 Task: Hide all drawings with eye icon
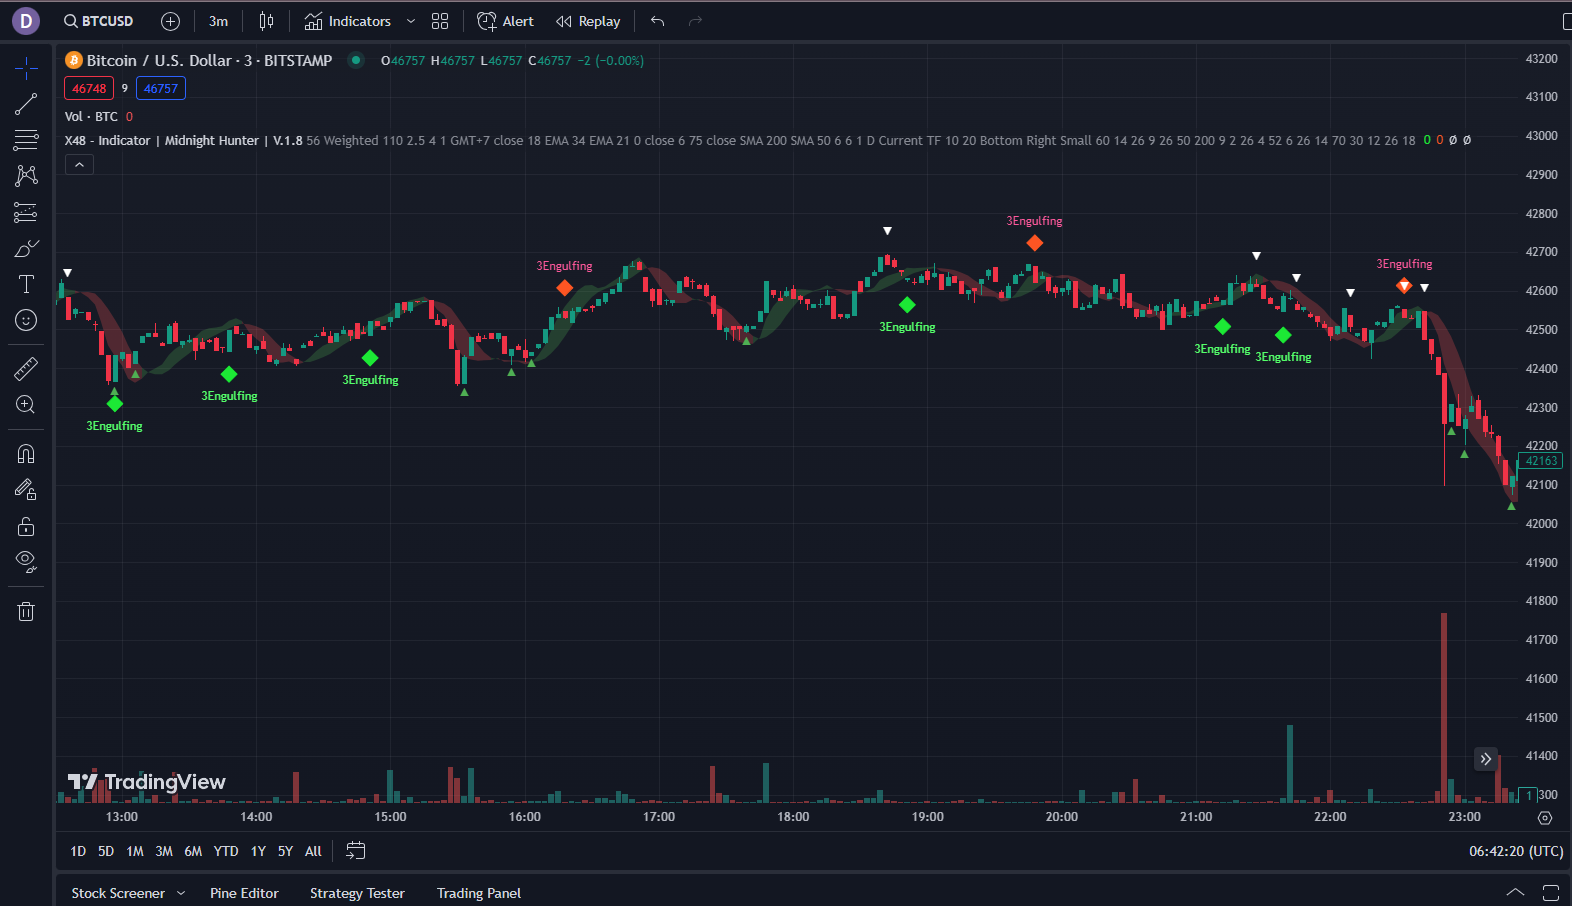pyautogui.click(x=26, y=562)
